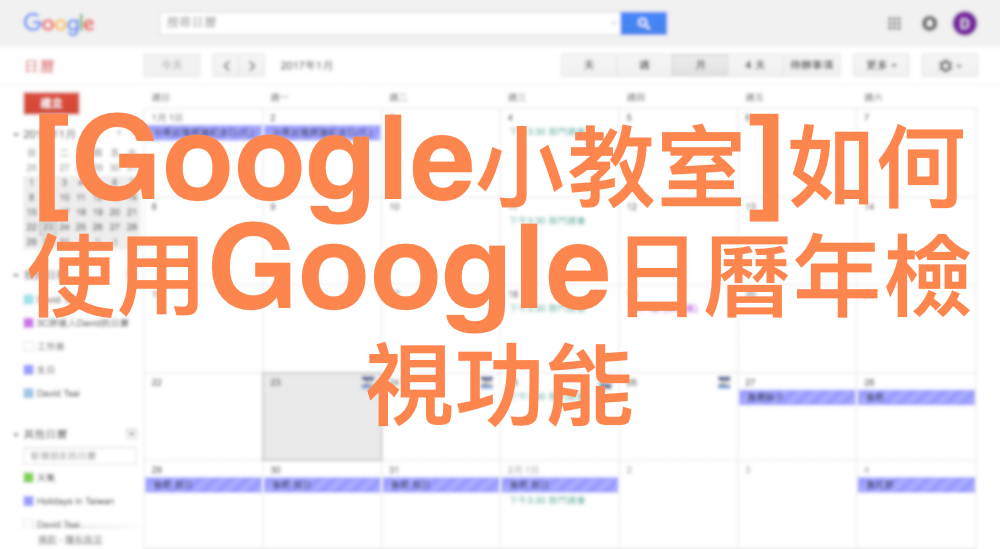Open green 3:30 event on January 11
1000x549 pixels.
pos(547,221)
